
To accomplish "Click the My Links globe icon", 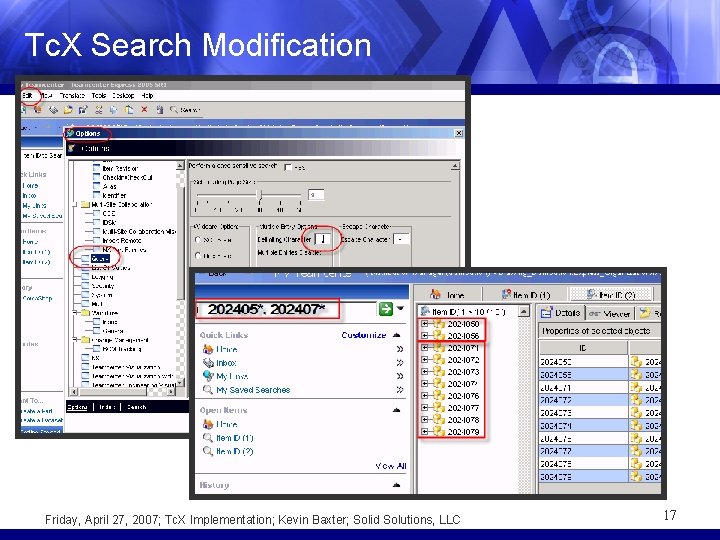I will pyautogui.click(x=208, y=376).
